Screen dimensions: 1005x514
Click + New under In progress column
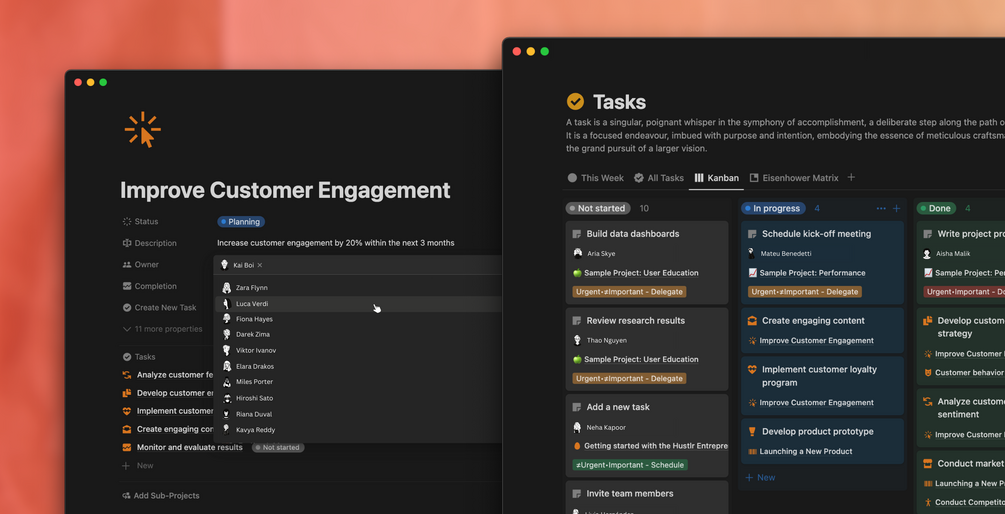click(x=760, y=477)
